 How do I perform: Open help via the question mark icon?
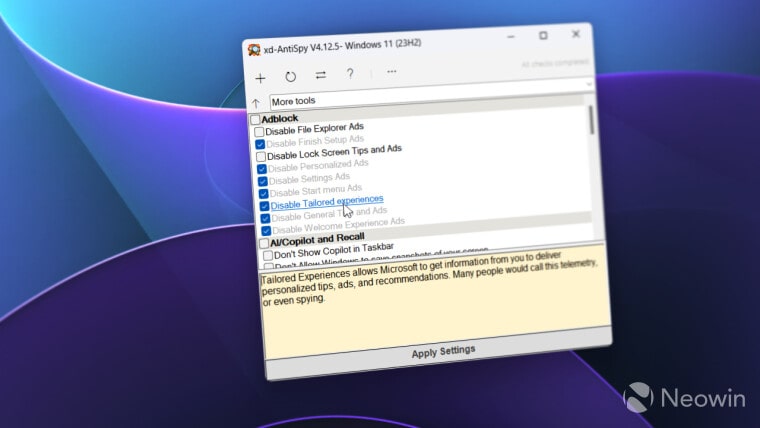(350, 74)
